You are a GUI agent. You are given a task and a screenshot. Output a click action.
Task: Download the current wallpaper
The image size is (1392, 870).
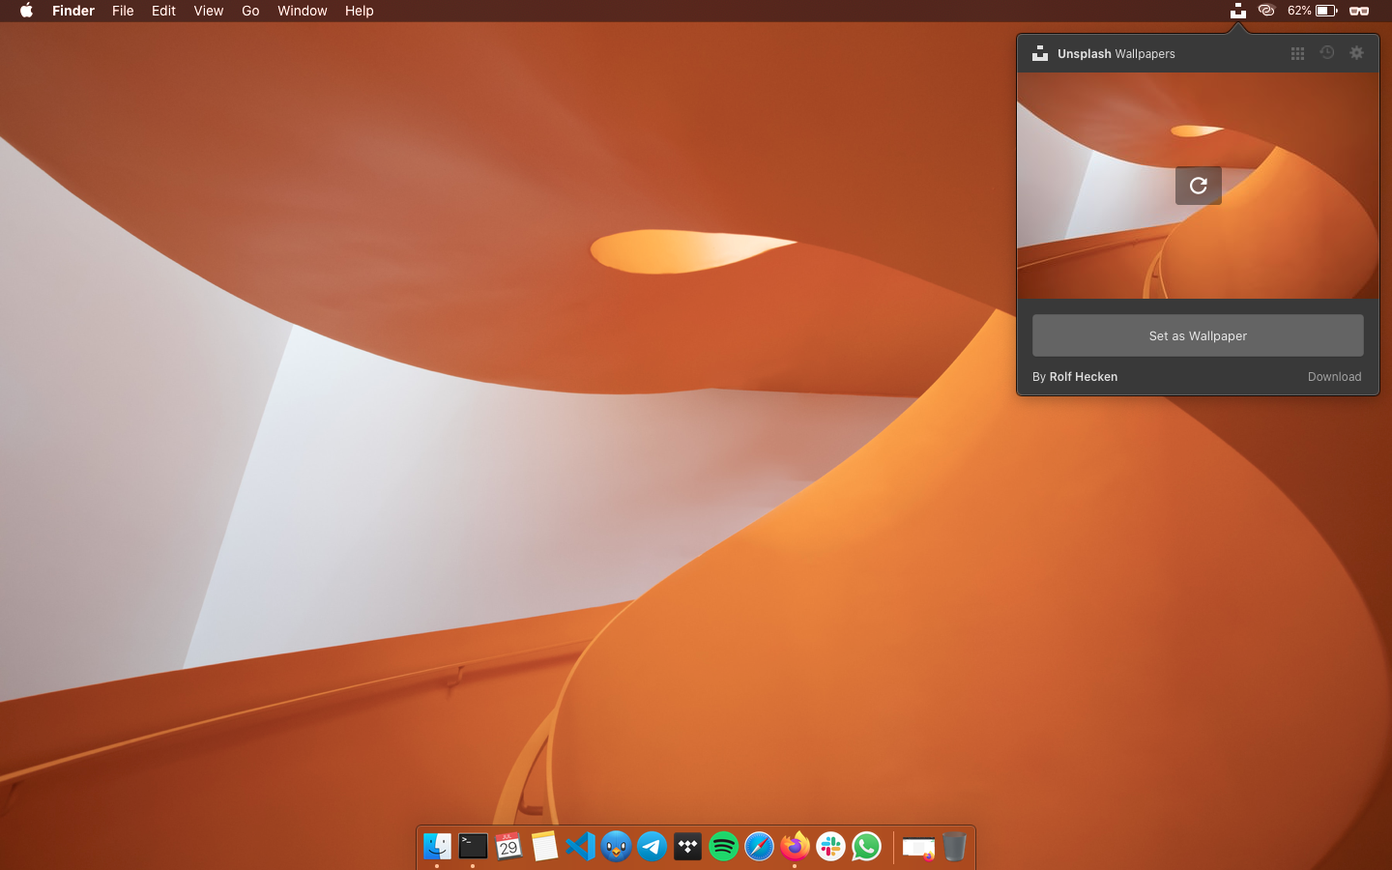1334,377
